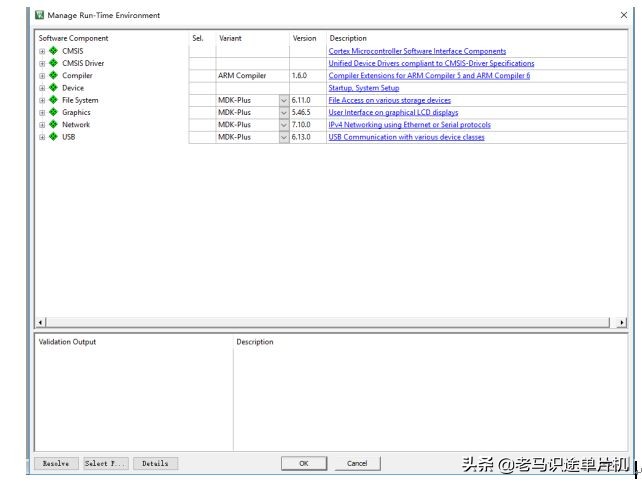Click the Validation Output panel header
The height and width of the screenshot is (486, 642).
67,342
